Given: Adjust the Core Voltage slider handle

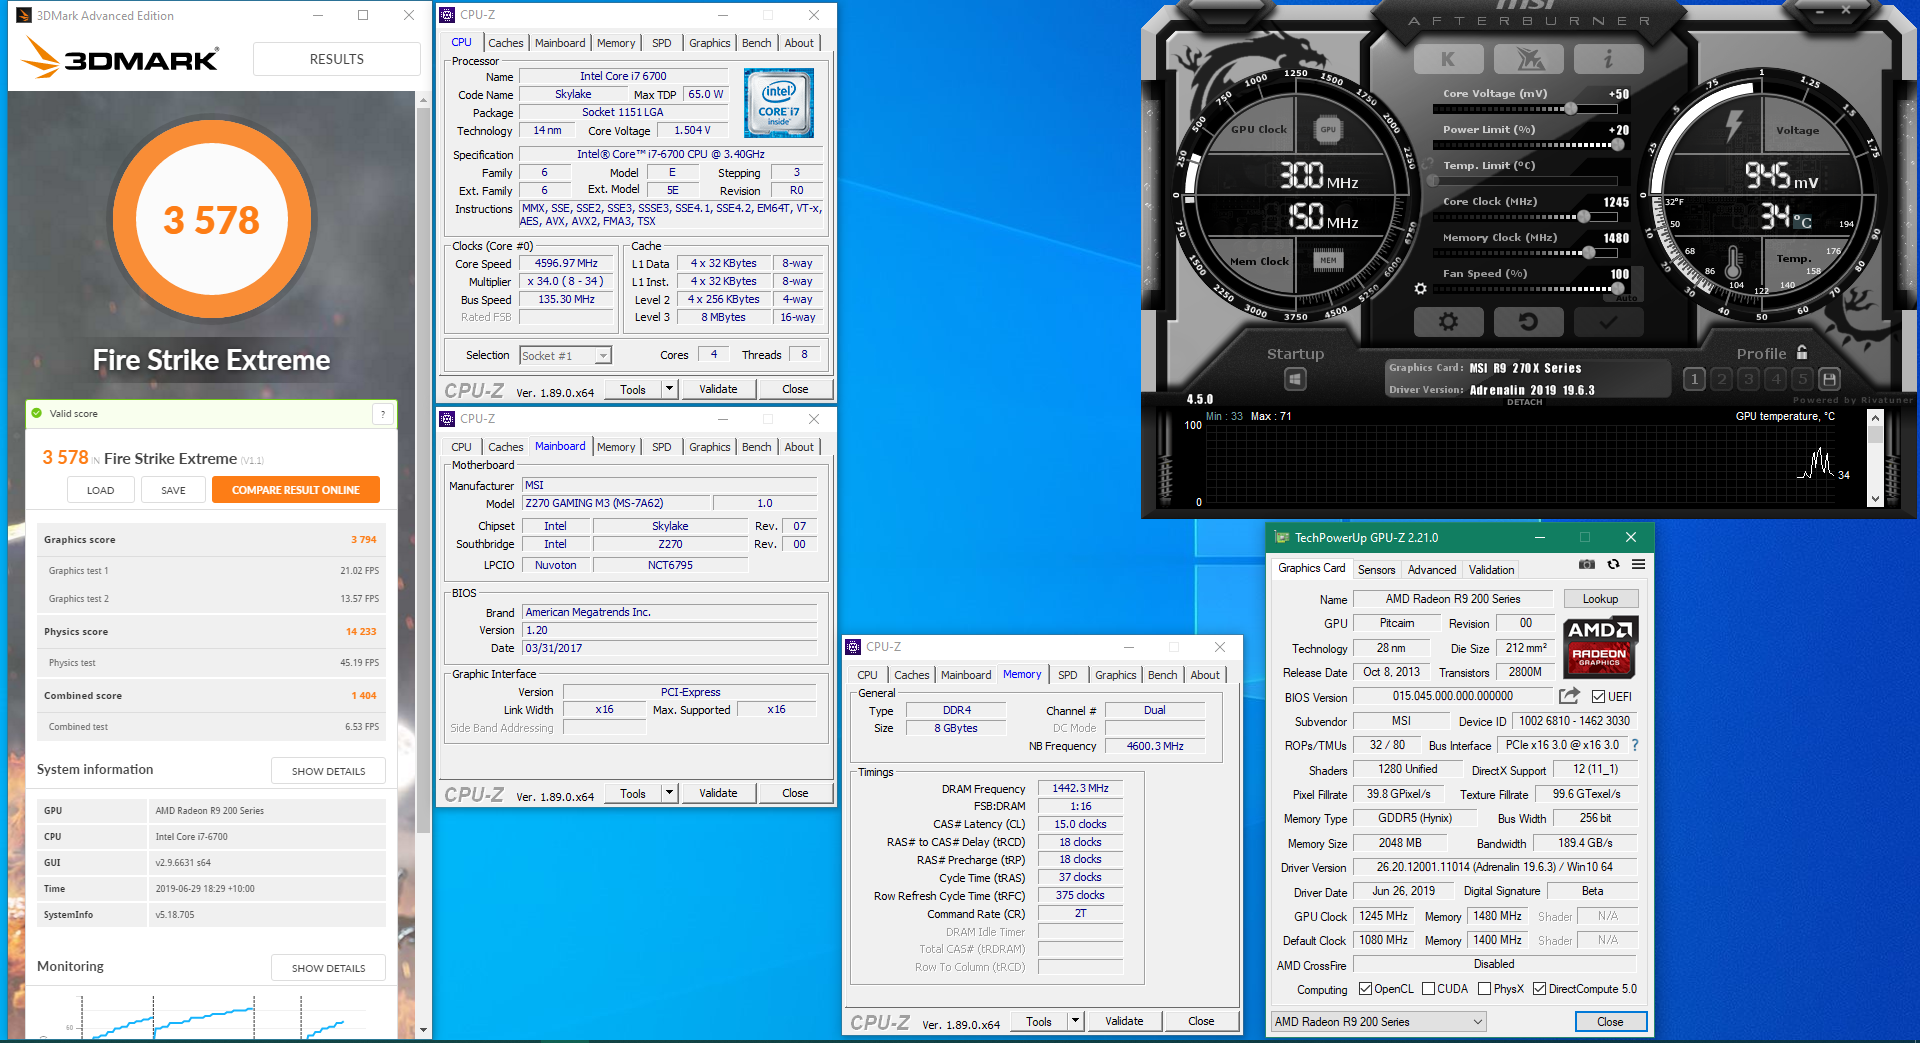Looking at the screenshot, I should (1571, 109).
